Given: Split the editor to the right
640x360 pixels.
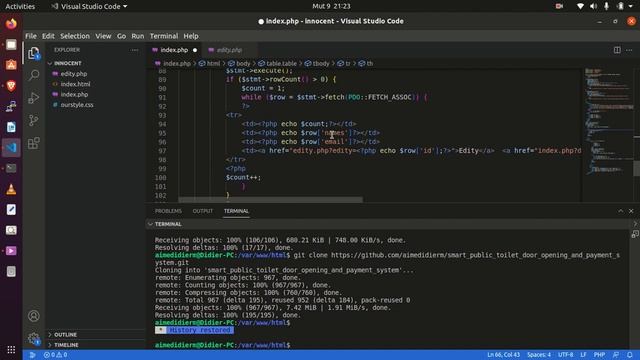Looking at the screenshot, I should click(617, 50).
